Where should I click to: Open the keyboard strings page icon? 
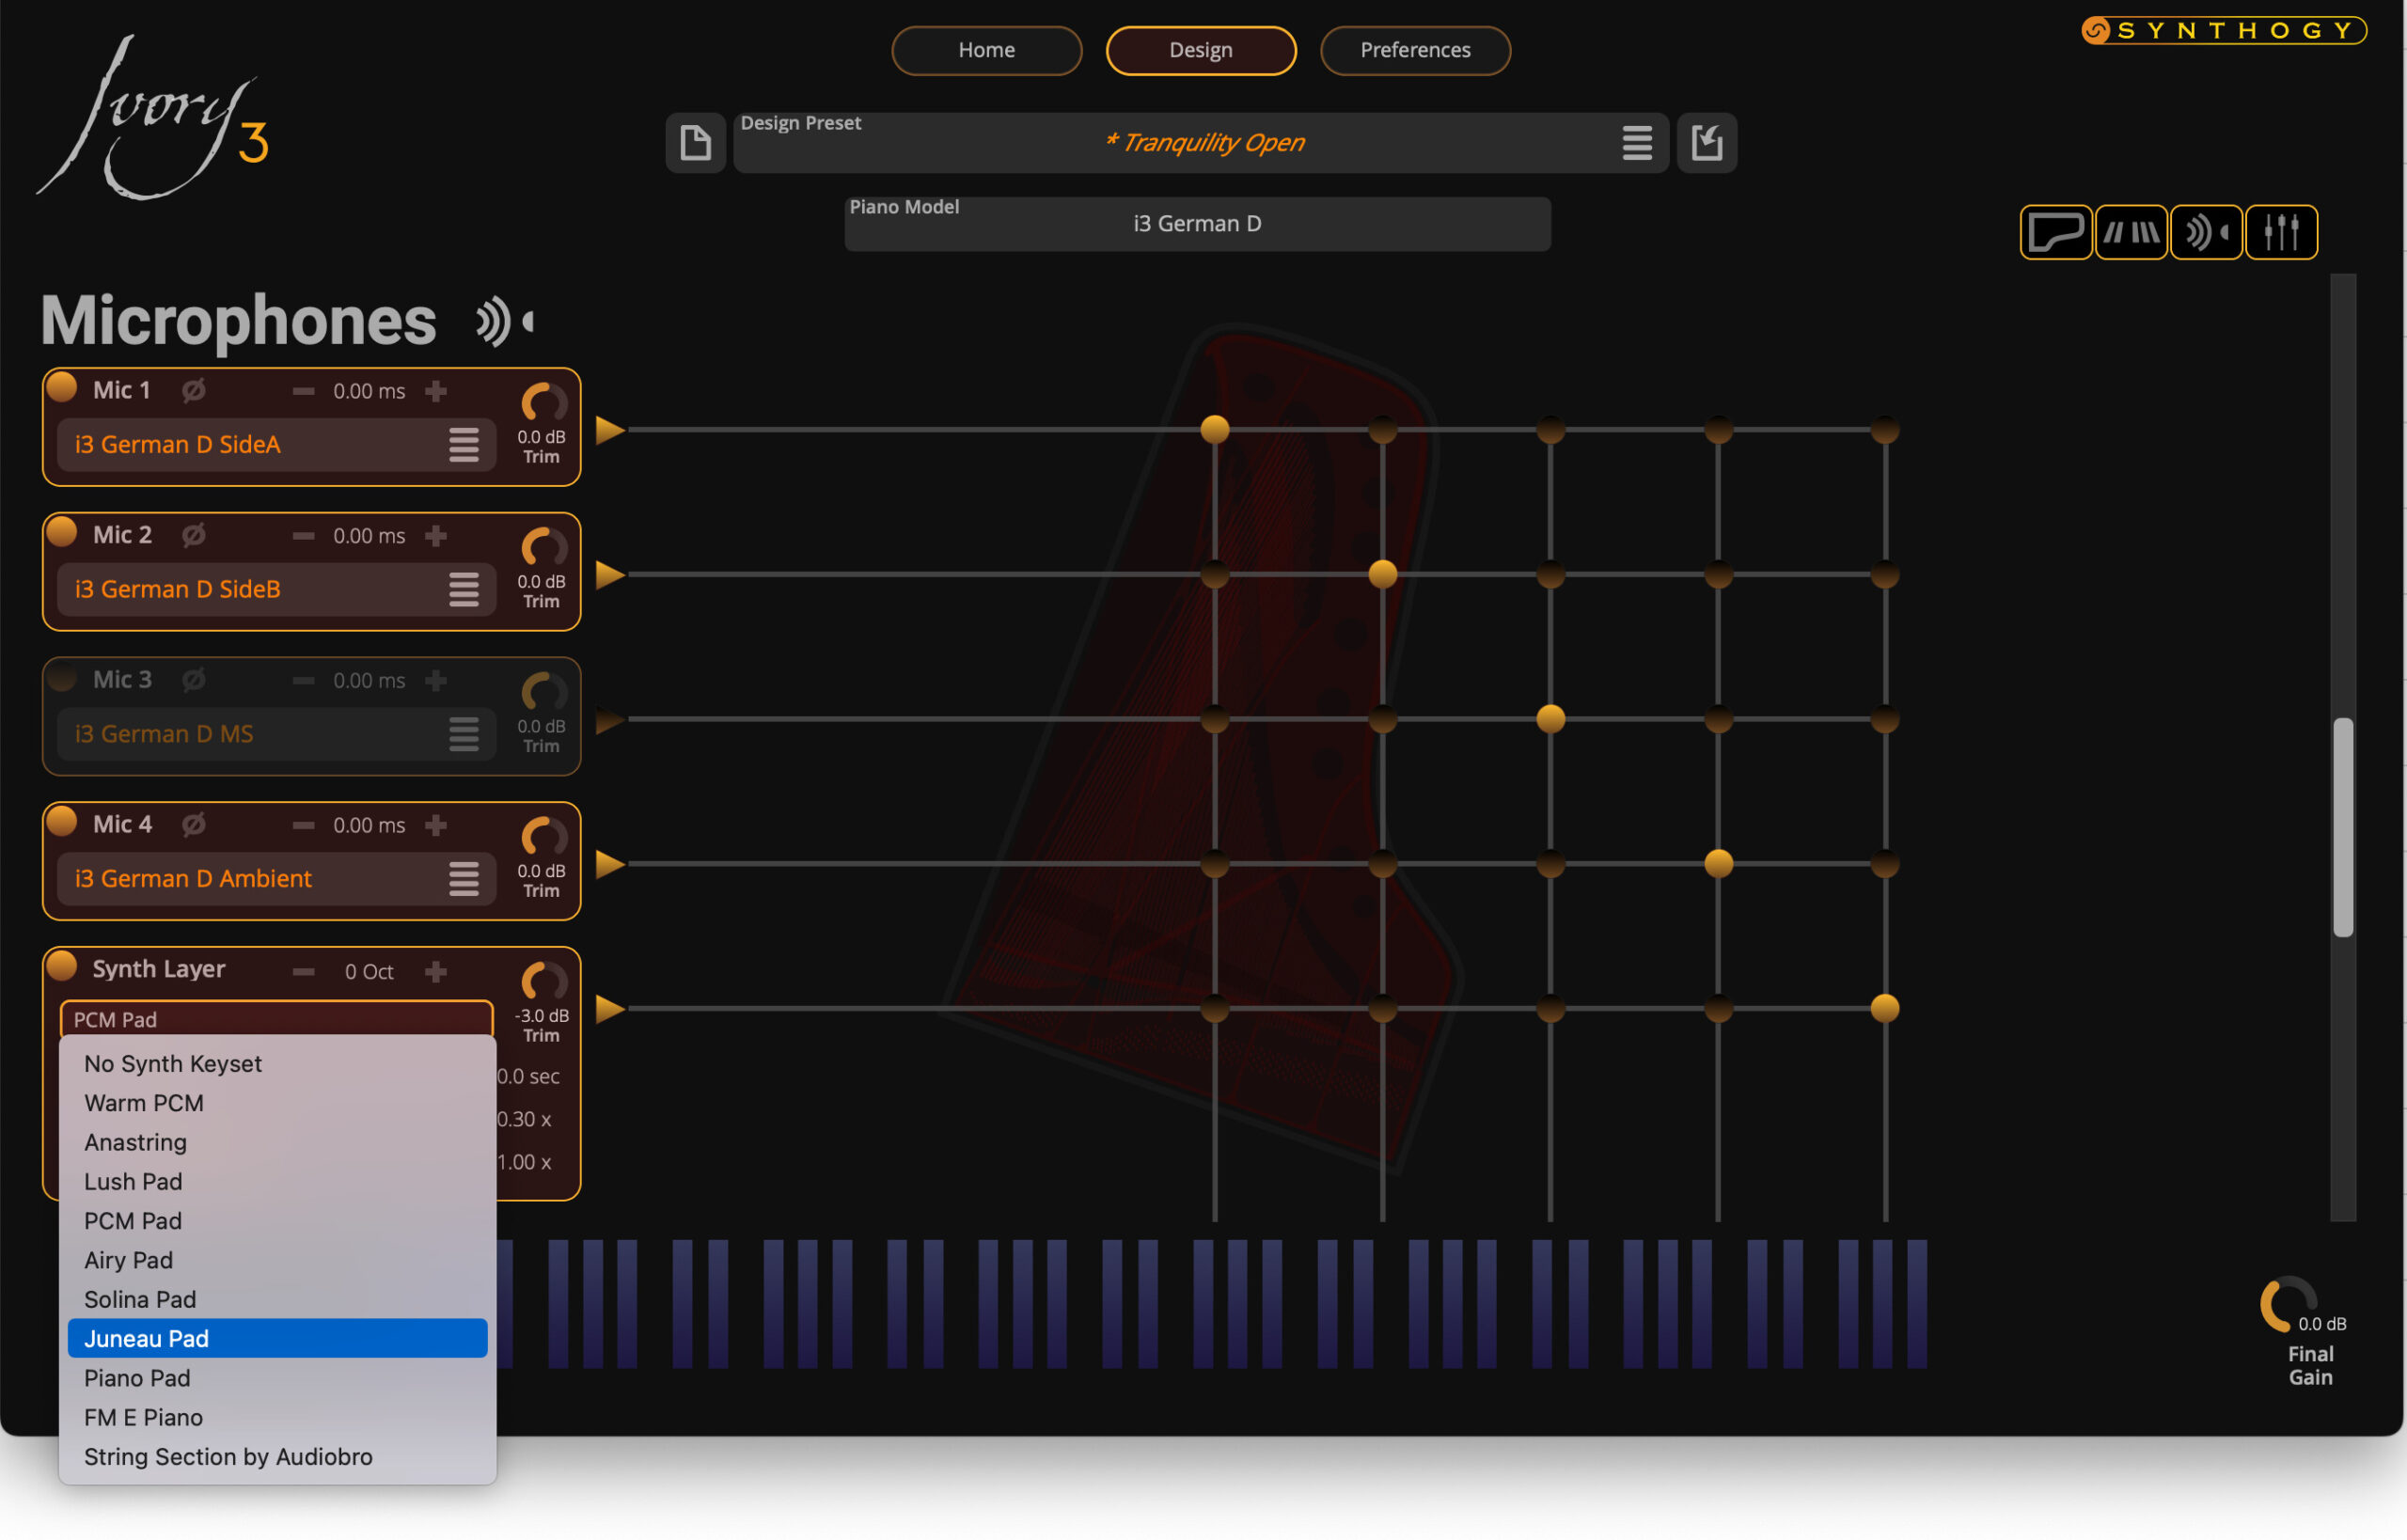[x=2131, y=232]
